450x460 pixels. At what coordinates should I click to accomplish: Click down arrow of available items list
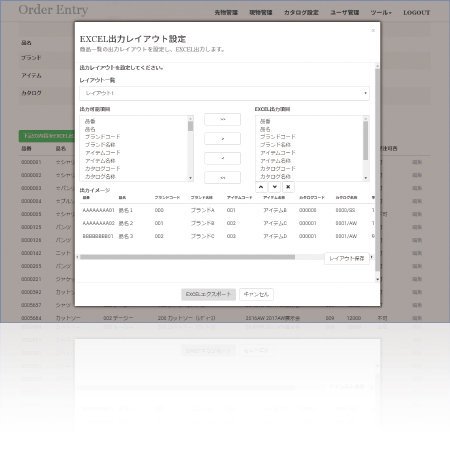point(190,178)
